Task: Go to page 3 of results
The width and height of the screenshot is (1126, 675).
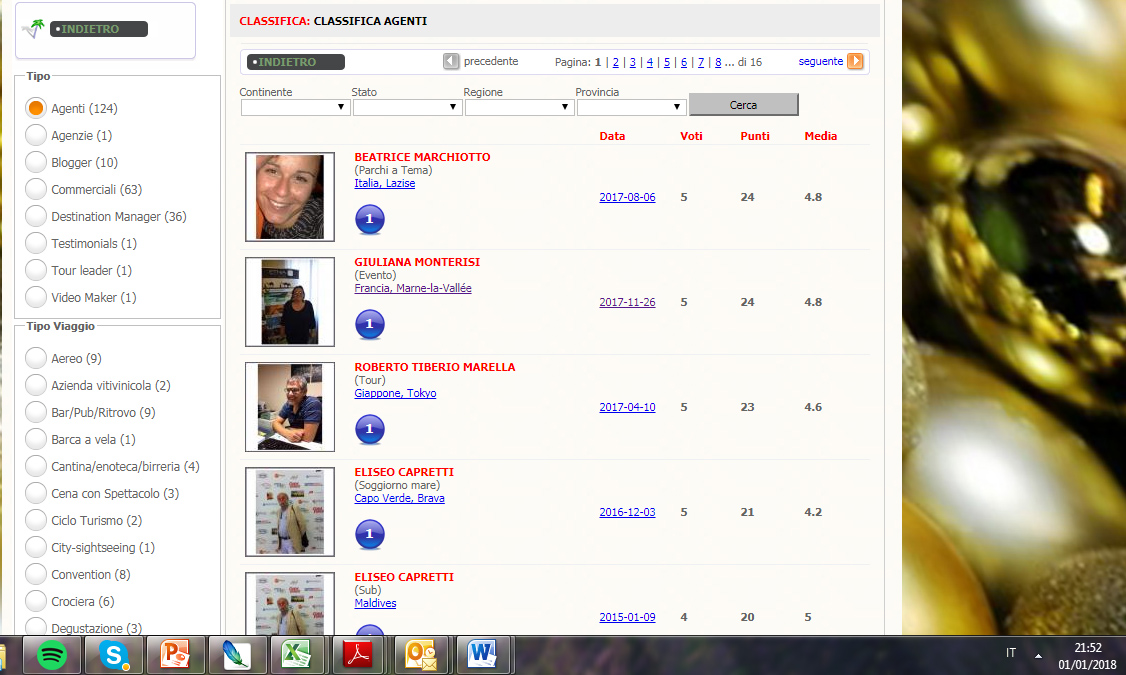Action: click(x=633, y=62)
